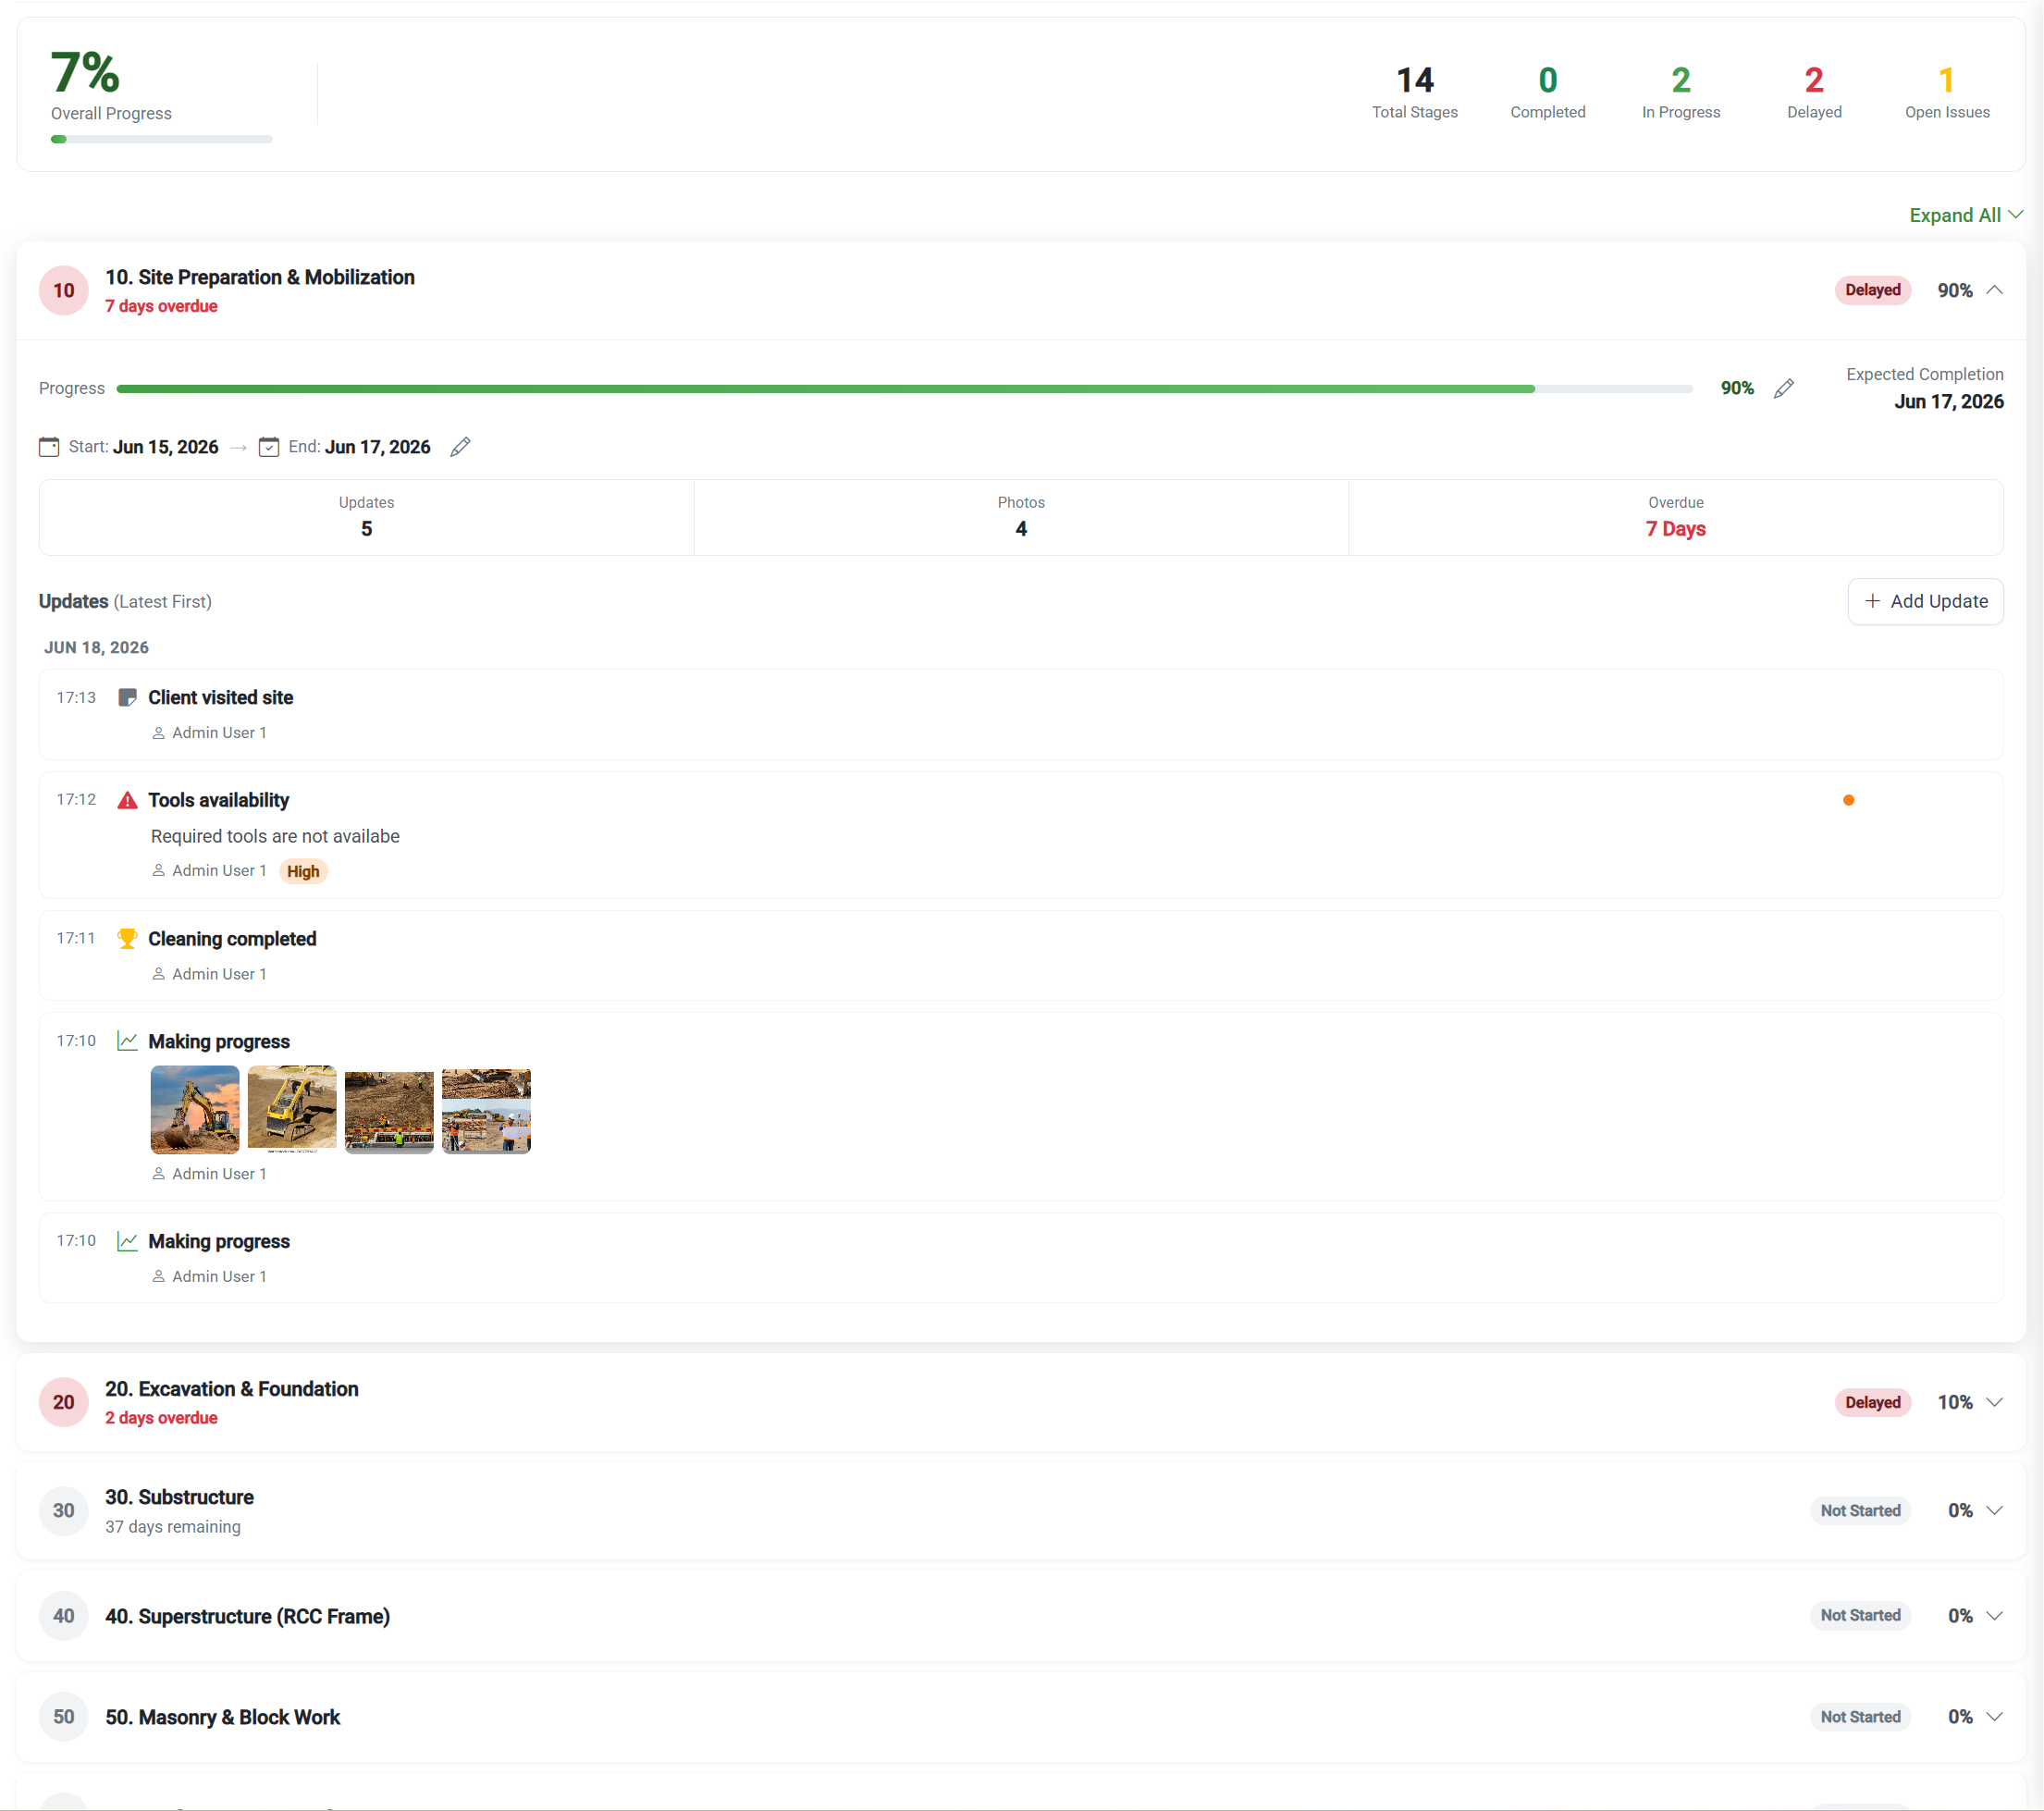The height and width of the screenshot is (1811, 2044).
Task: Expand Superstructure (RCC Frame) stage chevron
Action: point(1994,1616)
